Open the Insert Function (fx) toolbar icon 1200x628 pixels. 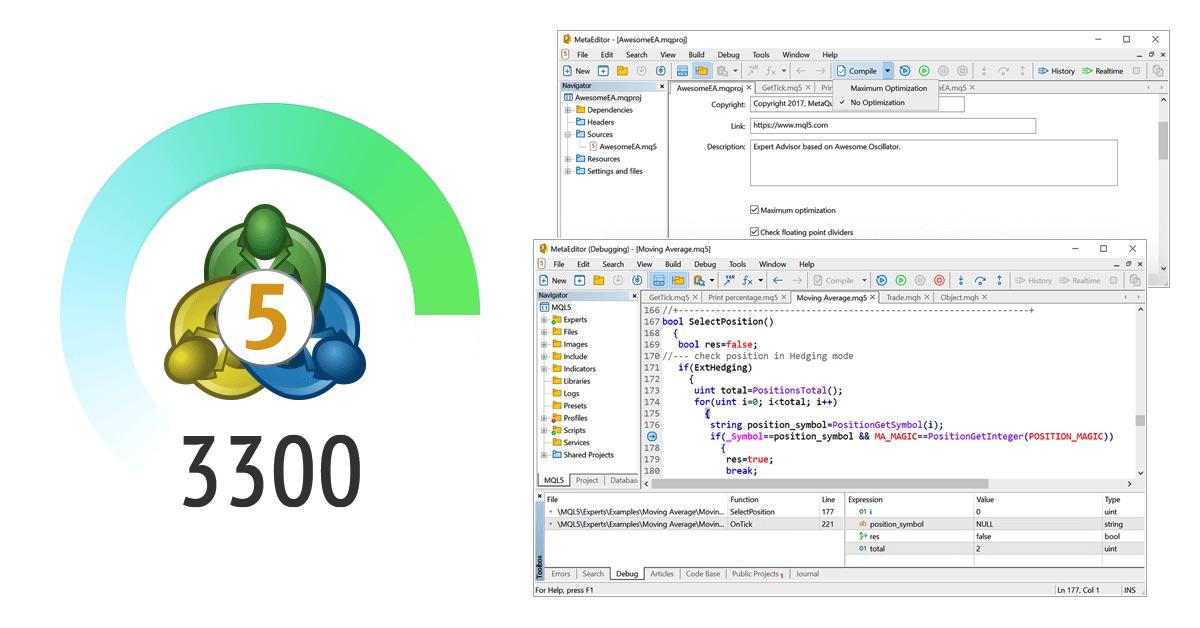pyautogui.click(x=747, y=280)
